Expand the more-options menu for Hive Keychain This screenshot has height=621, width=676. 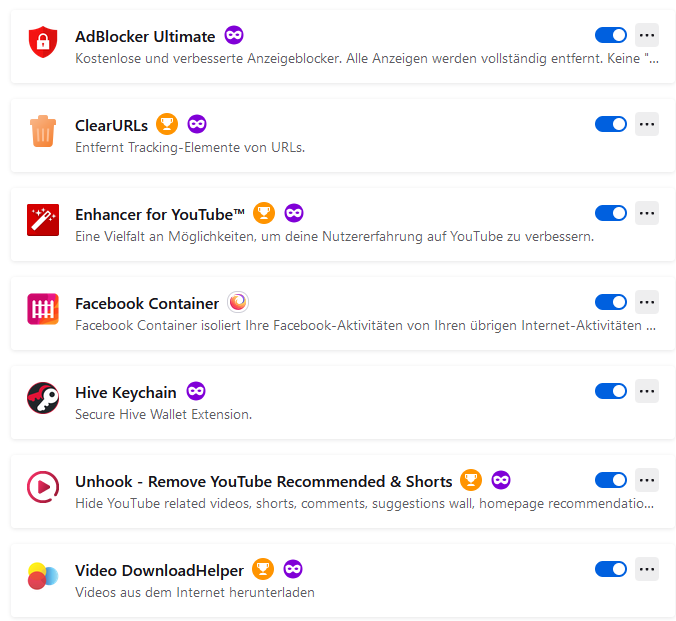pos(647,391)
